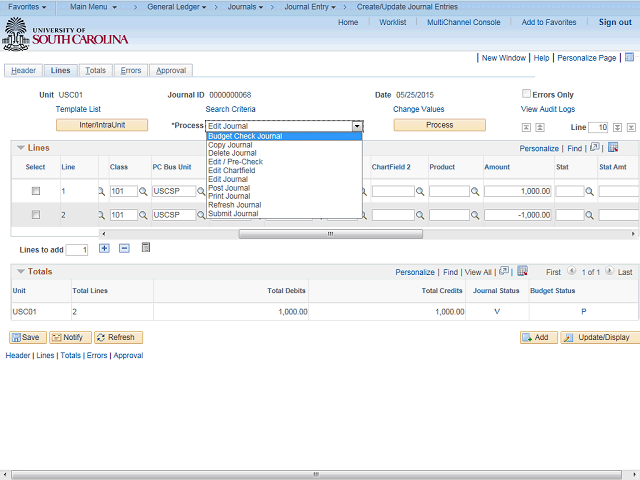Screen dimensions: 640x480
Task: Click the scroll-to-top arrow icon left of Line
Action: coord(526,128)
